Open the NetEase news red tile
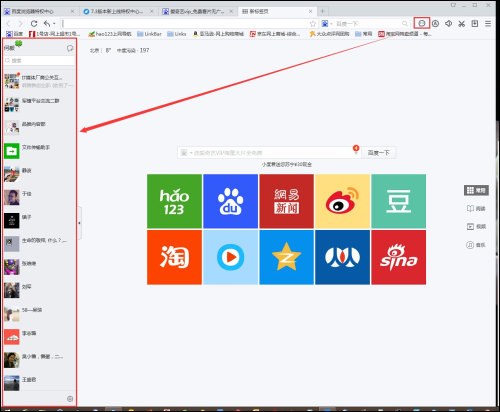Image resolution: width=500 pixels, height=412 pixels. (x=286, y=201)
